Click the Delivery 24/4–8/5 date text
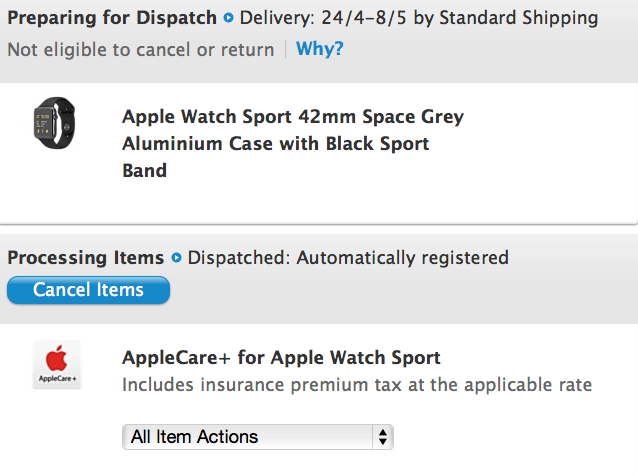Image resolution: width=638 pixels, height=476 pixels. (323, 18)
